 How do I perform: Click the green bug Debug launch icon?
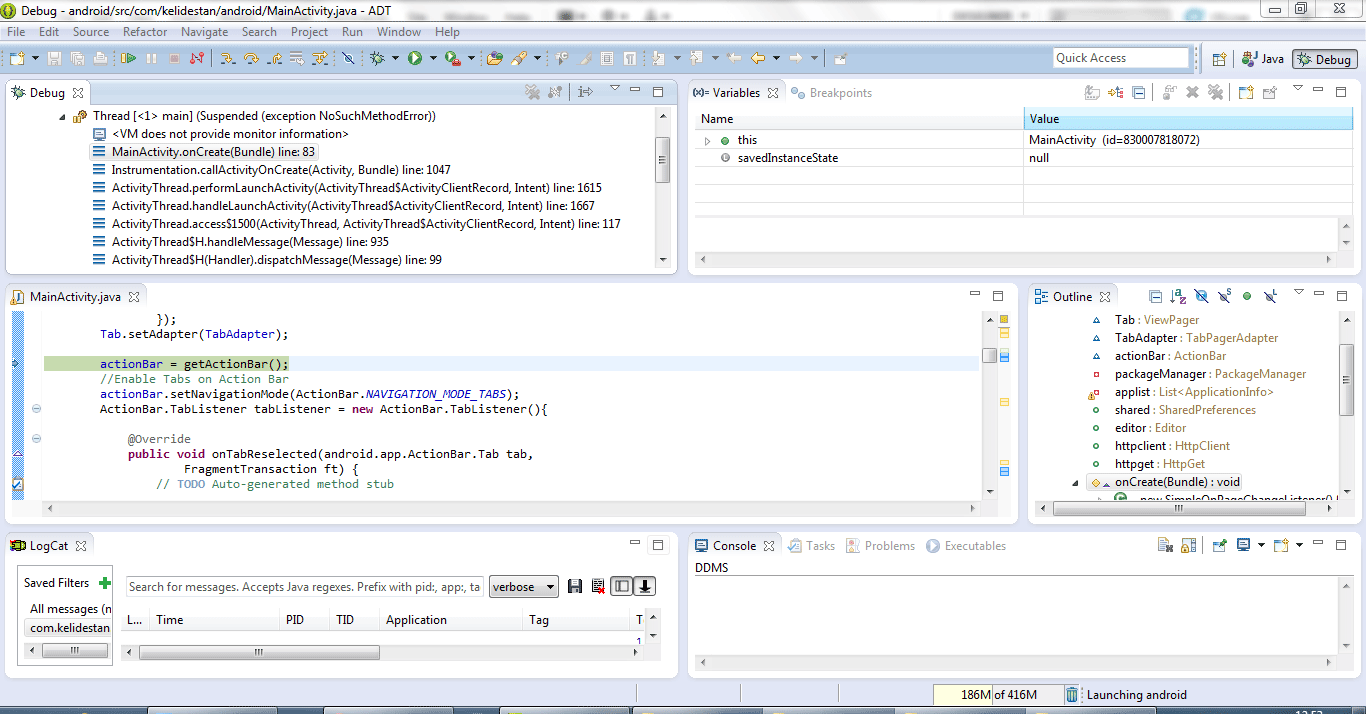[x=377, y=58]
